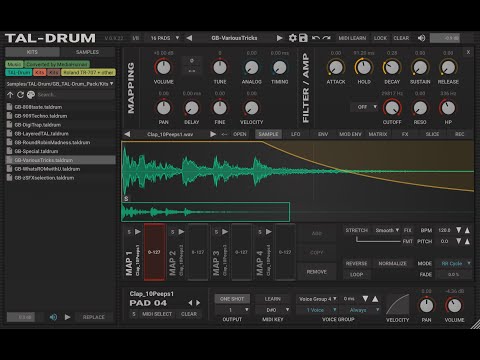Viewport: 480px width, 360px height.
Task: Refresh the kit browser list
Action: tap(20, 95)
